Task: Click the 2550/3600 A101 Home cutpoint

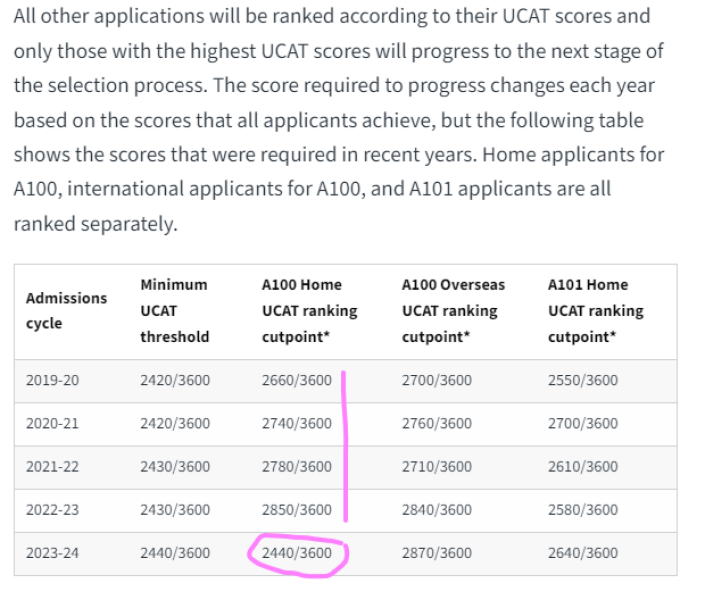Action: [x=583, y=380]
